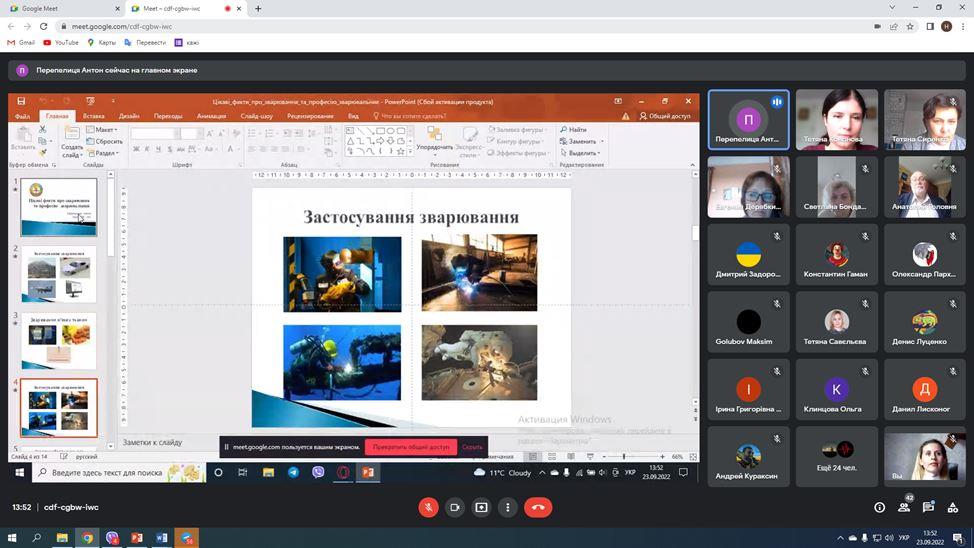Select slide 2 thumbnail in slide panel
Screen dimensions: 974x548
click(x=58, y=274)
